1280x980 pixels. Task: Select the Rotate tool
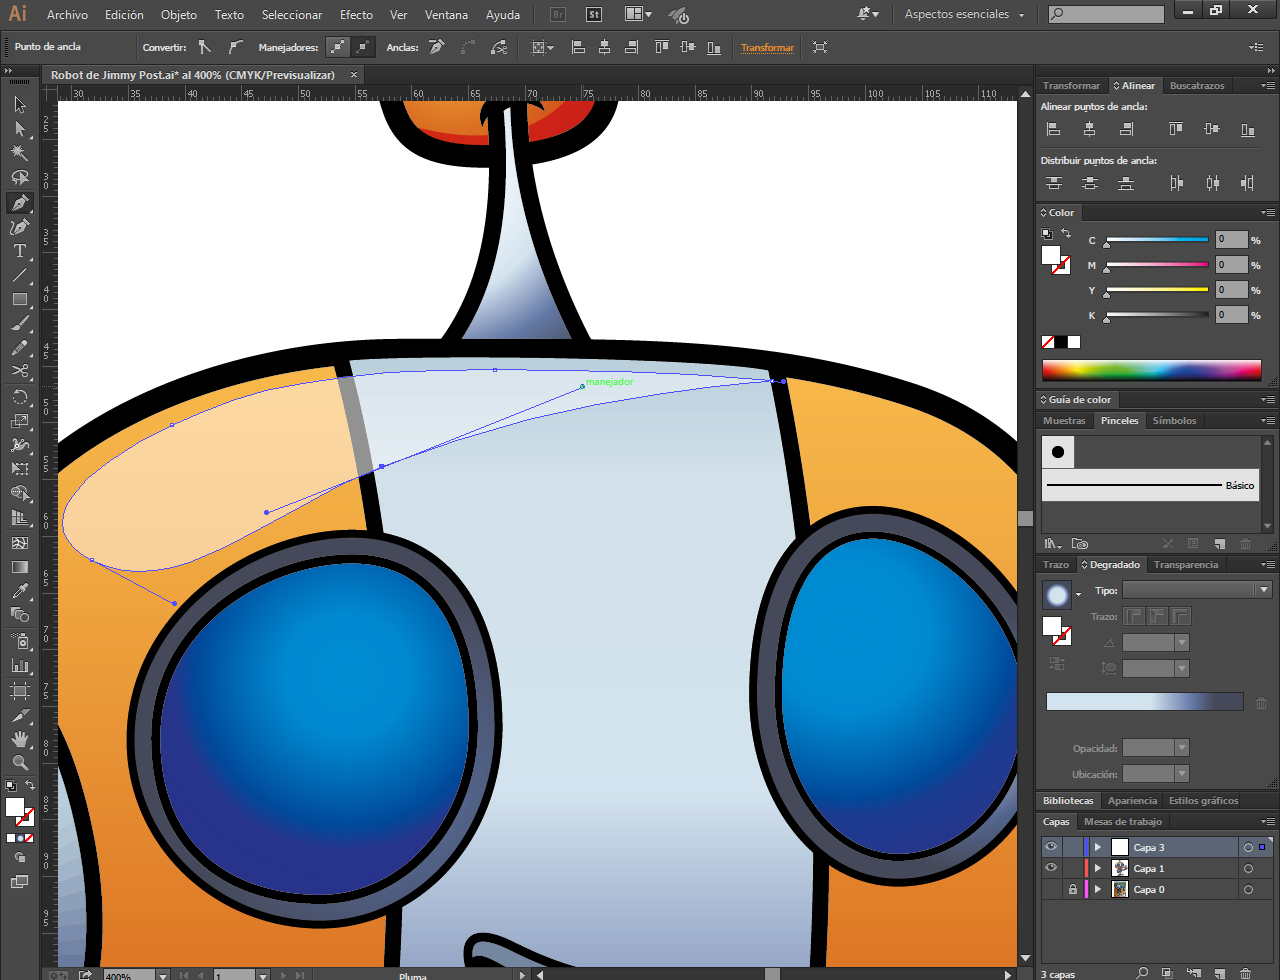pos(19,397)
